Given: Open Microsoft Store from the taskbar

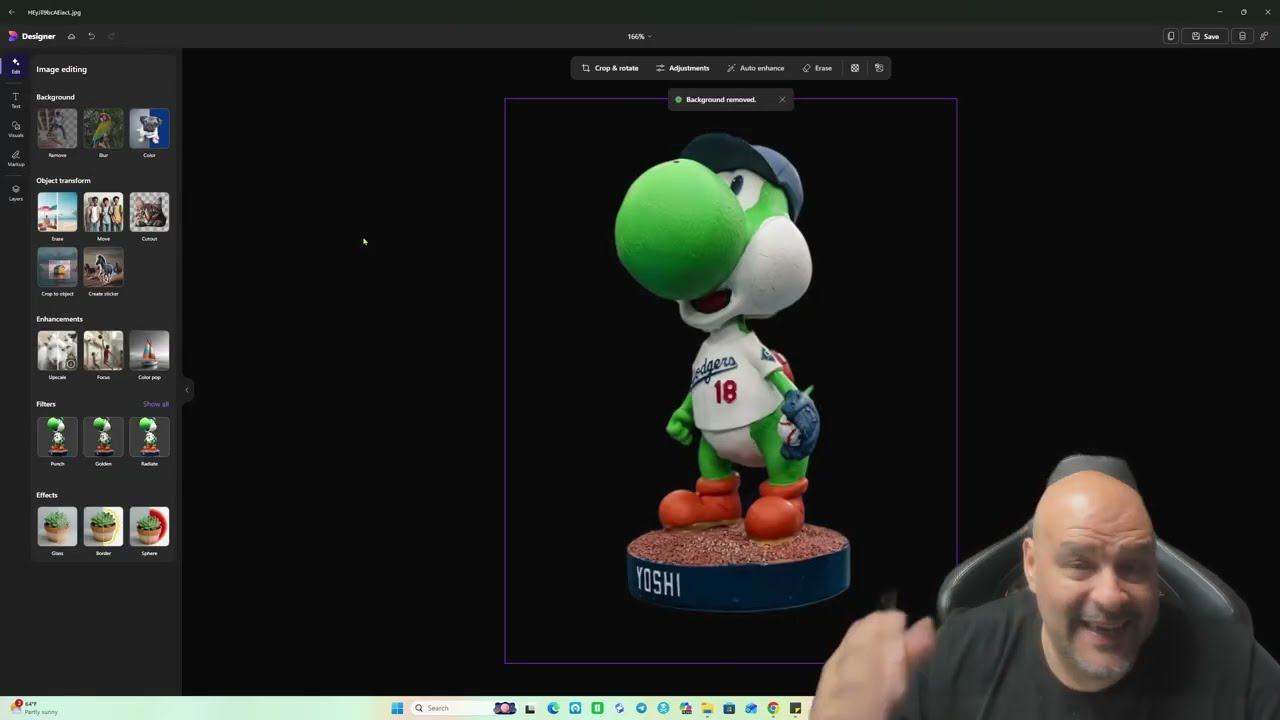Looking at the screenshot, I should [x=729, y=708].
